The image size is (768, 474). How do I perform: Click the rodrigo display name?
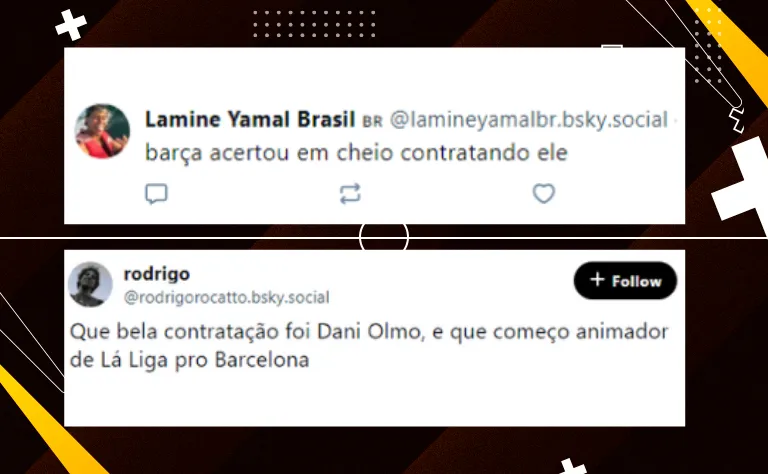point(157,274)
